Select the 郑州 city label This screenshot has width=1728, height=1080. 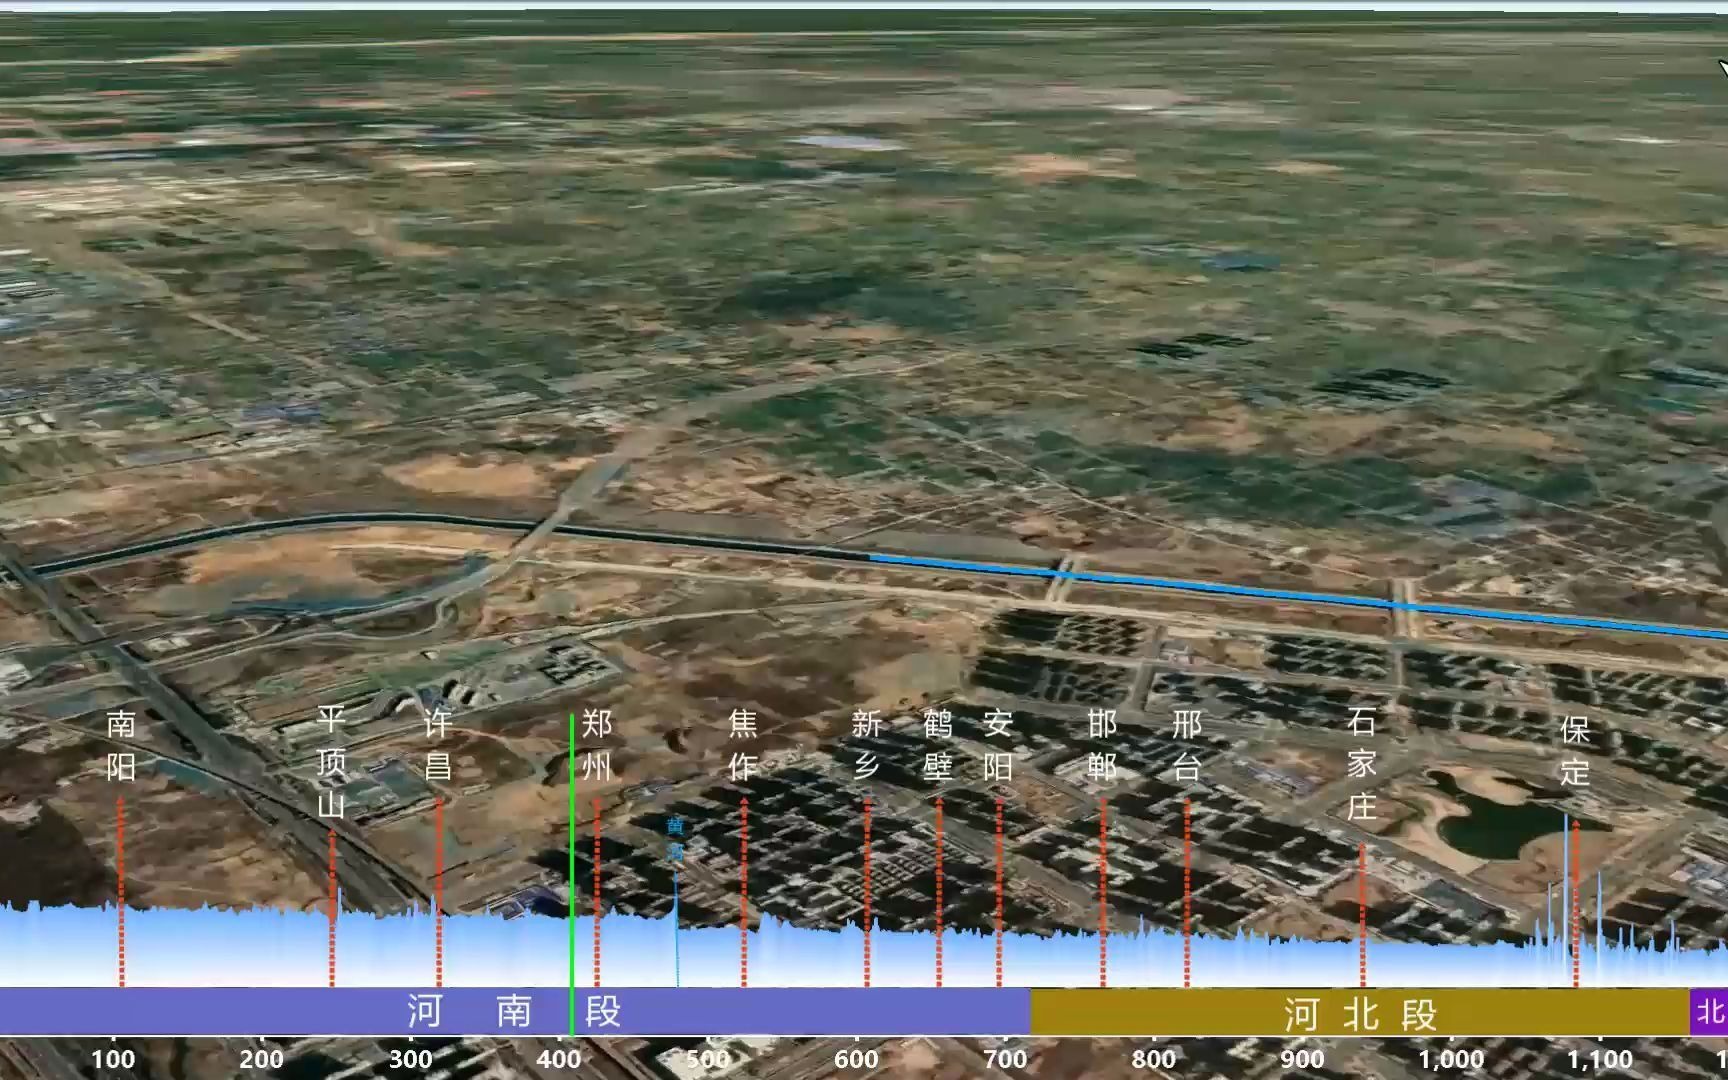pos(597,745)
